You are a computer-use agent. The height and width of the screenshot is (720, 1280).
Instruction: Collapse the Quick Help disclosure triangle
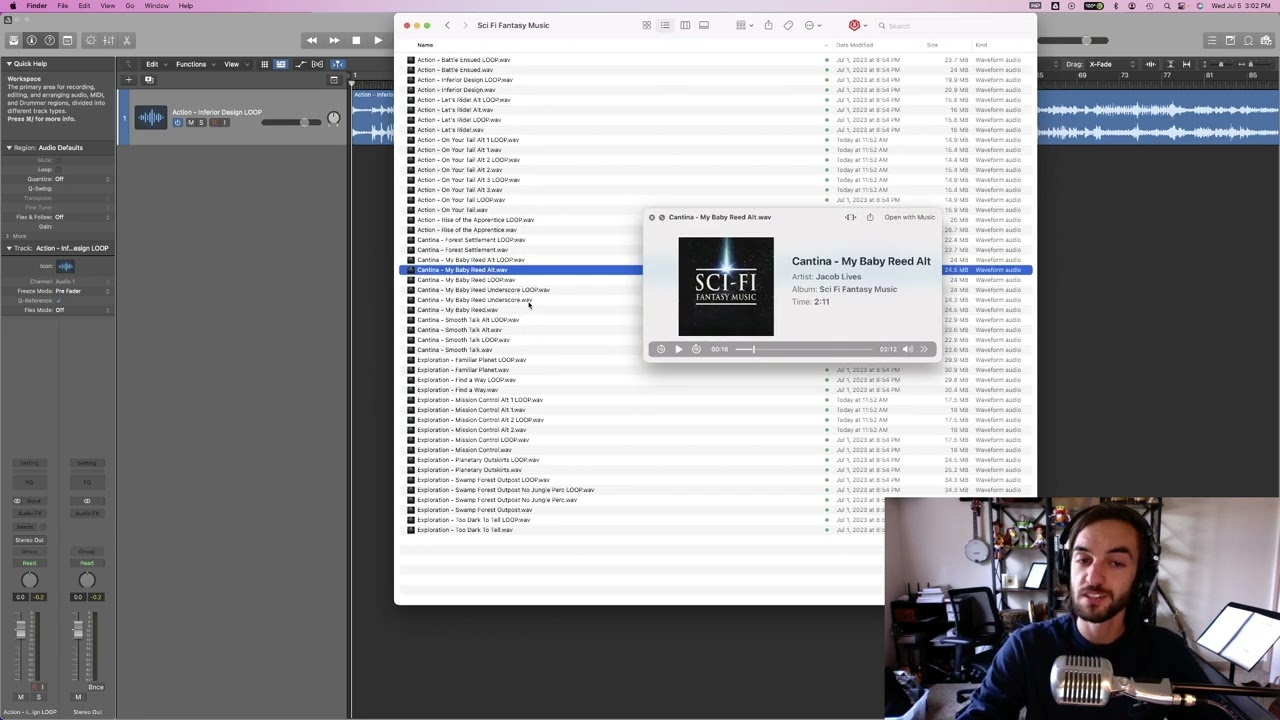pyautogui.click(x=9, y=64)
